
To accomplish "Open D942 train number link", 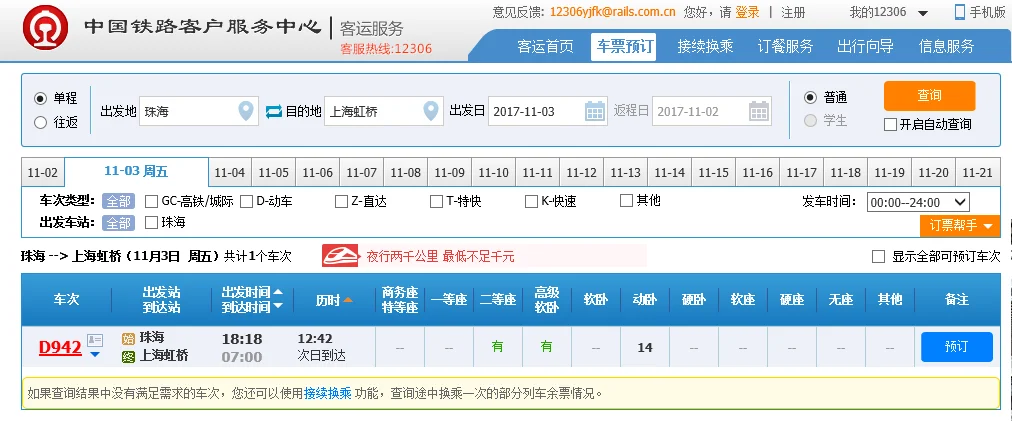I will pos(60,348).
